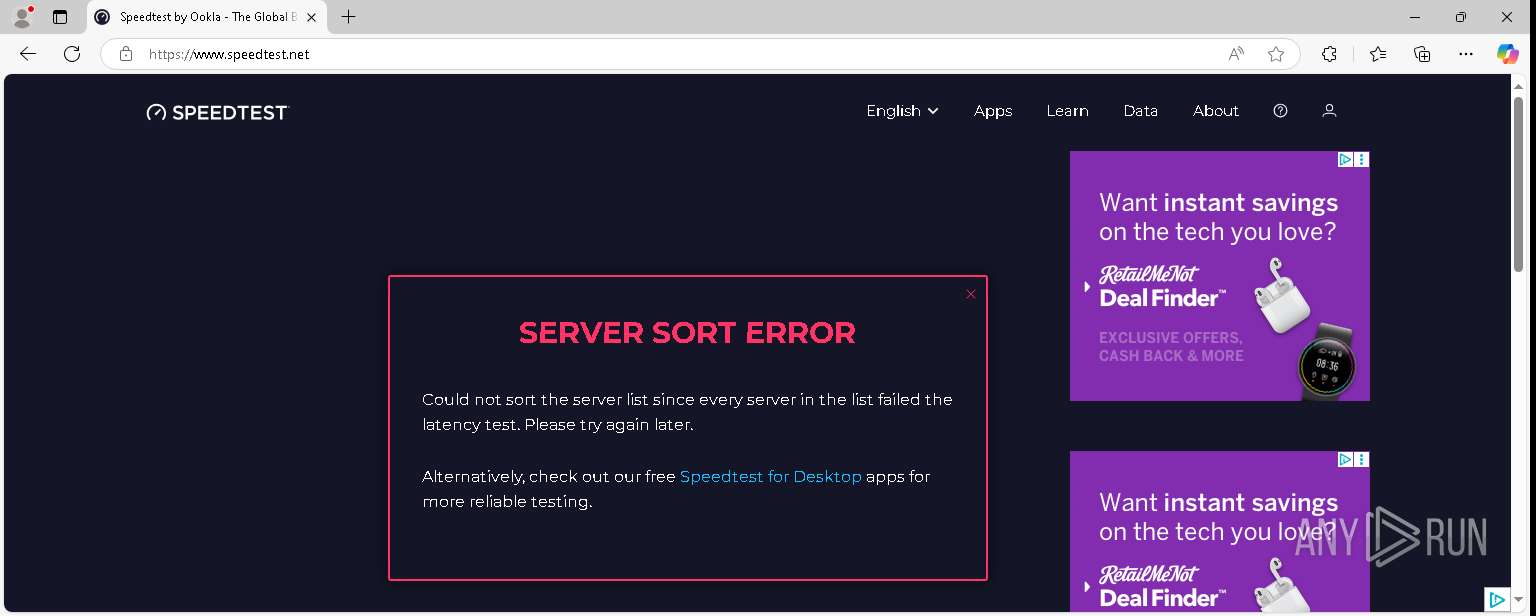The image size is (1536, 616).
Task: Open the browser profile avatar
Action: 22,17
